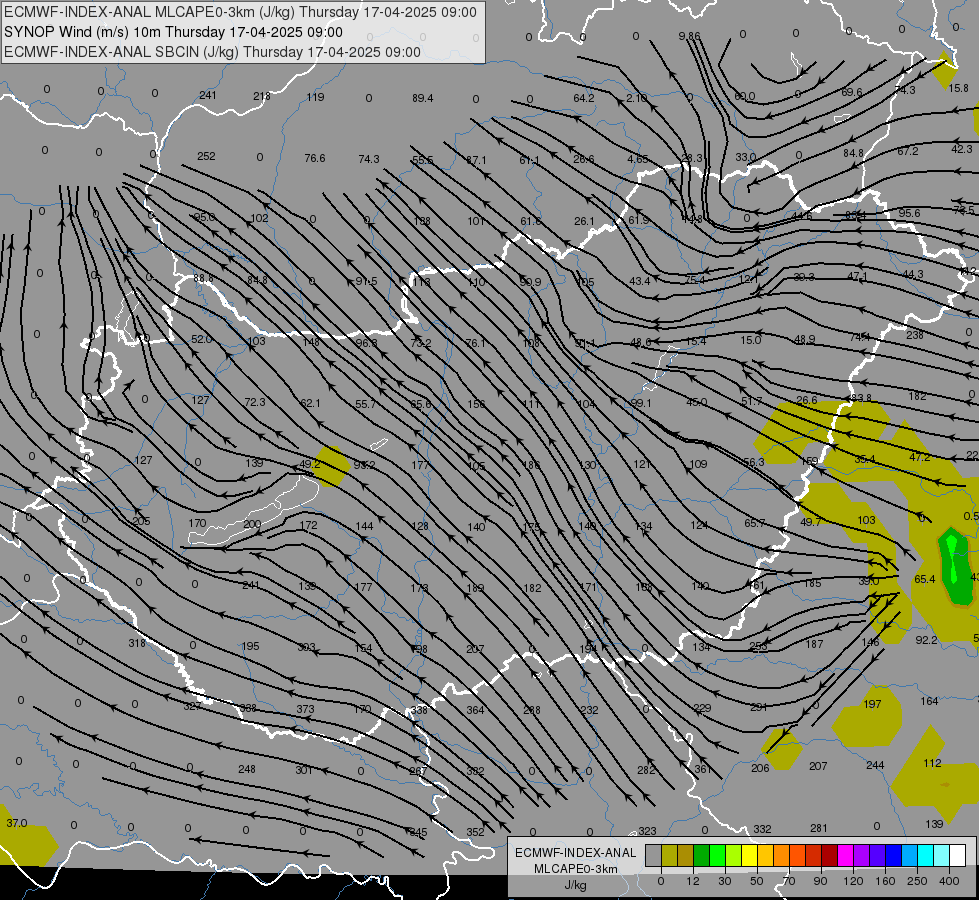Click the cyan swatch at 250

coord(925,855)
